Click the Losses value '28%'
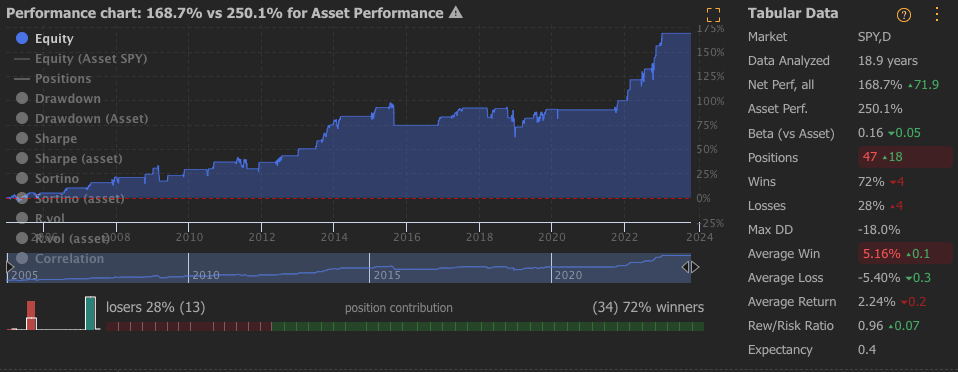 [871, 206]
